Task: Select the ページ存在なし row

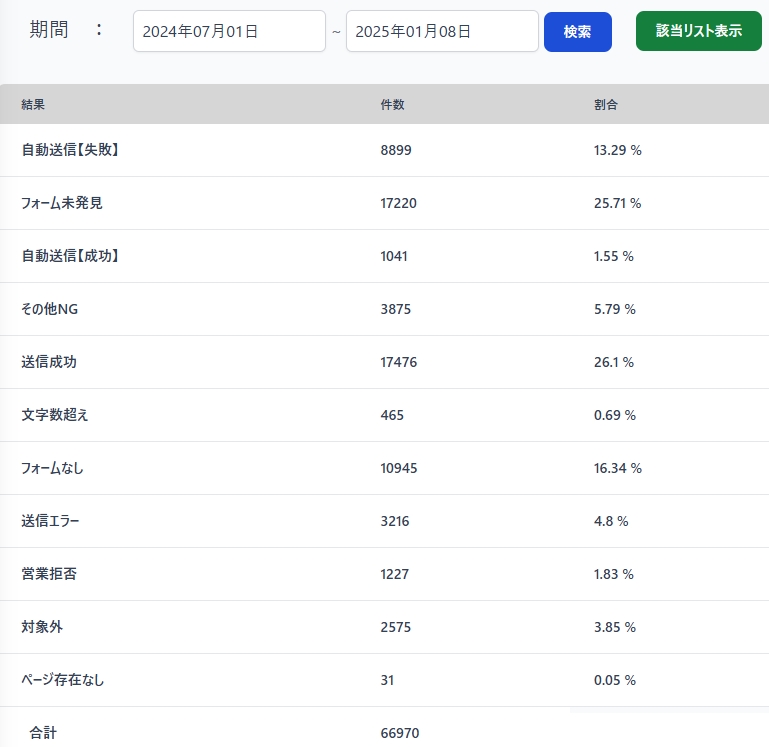Action: [x=63, y=680]
